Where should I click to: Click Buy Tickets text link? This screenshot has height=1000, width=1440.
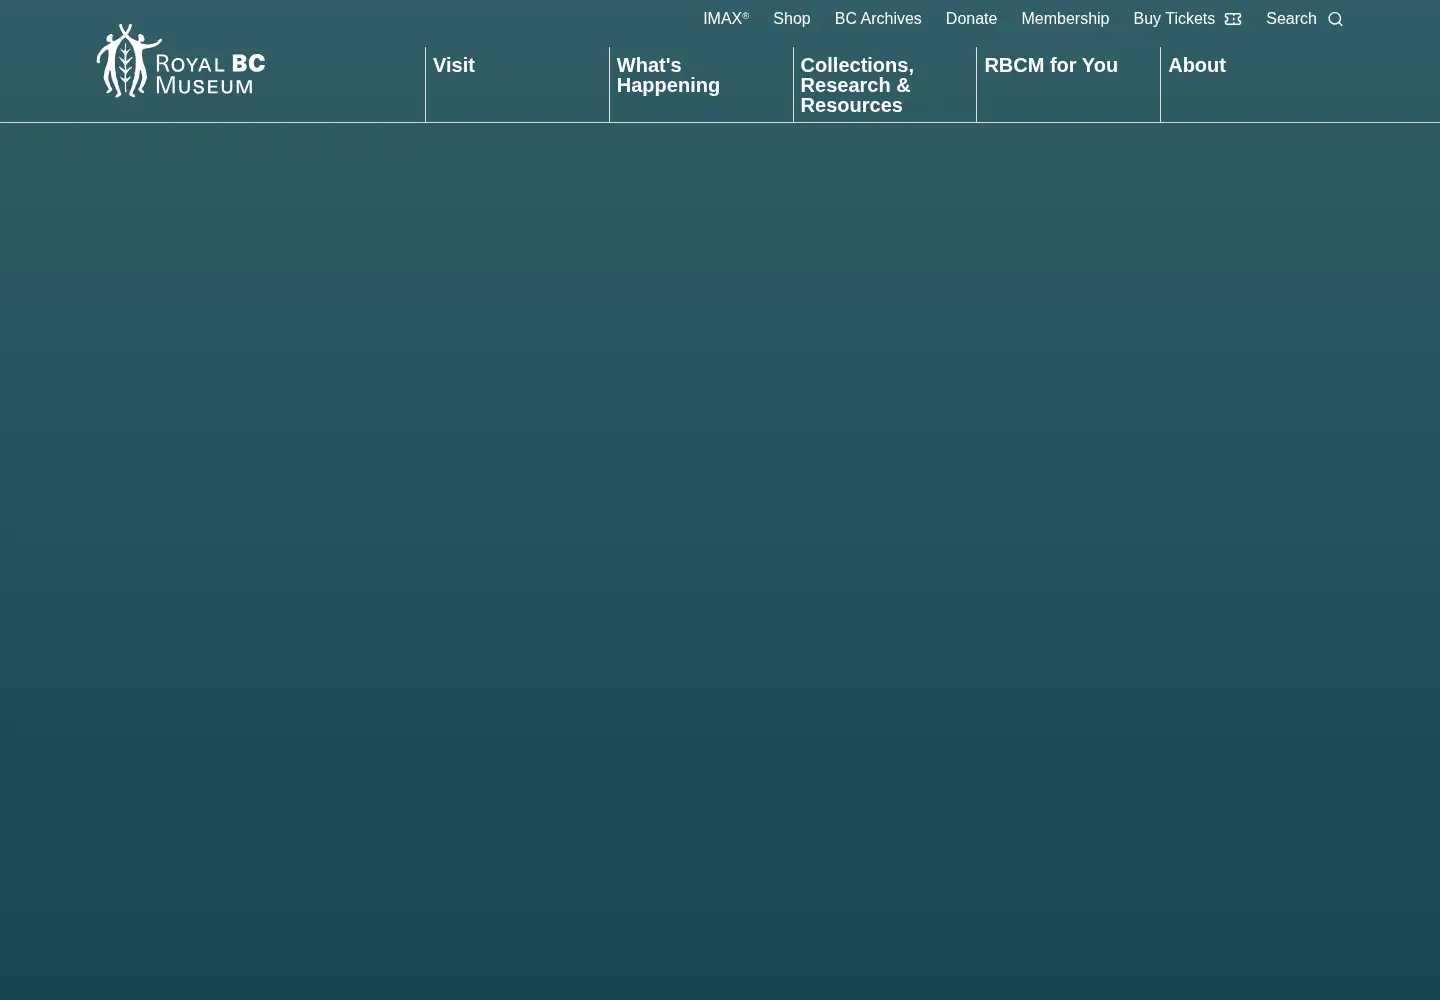click(1174, 18)
